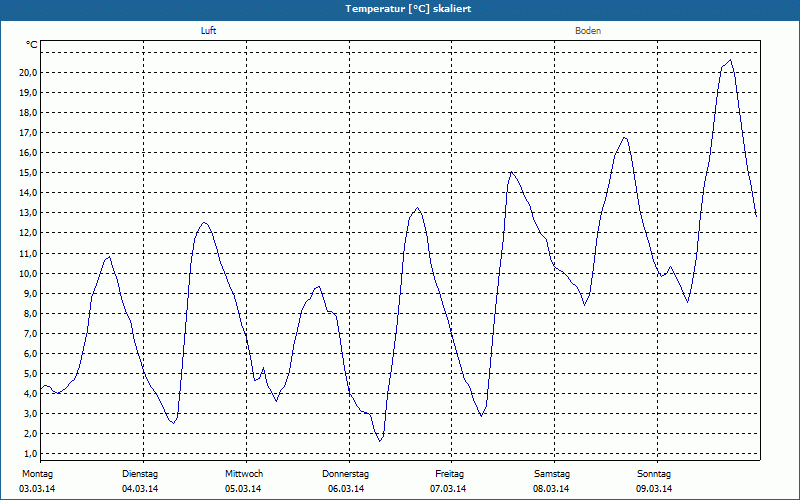Click the '19,0' y-axis value
The image size is (800, 500).
click(x=28, y=92)
